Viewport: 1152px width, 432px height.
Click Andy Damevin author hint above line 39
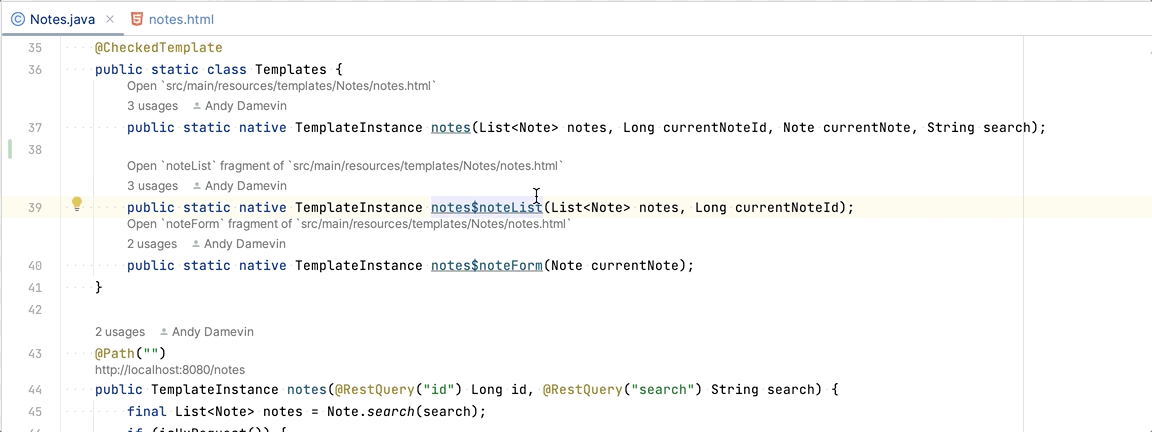pos(240,186)
